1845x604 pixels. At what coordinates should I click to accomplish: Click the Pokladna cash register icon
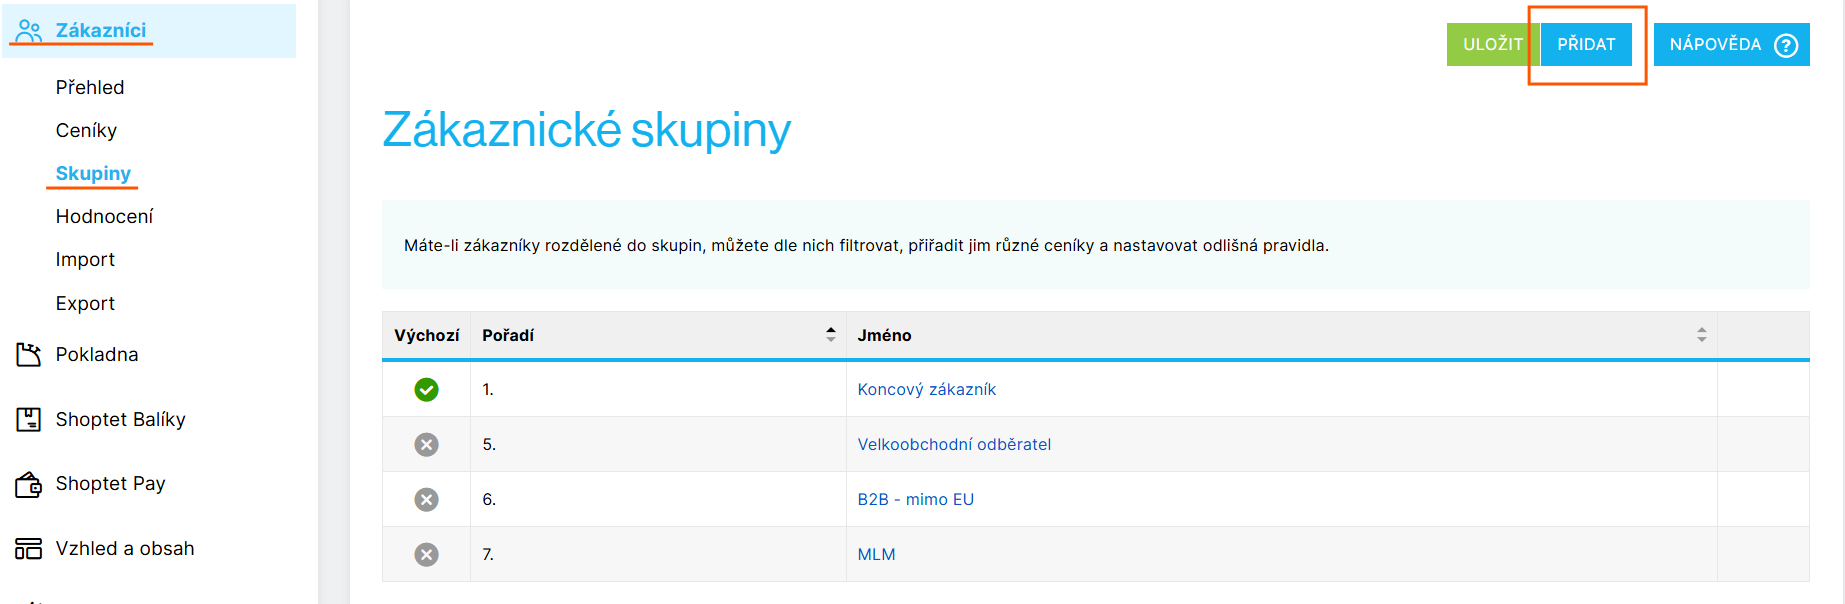[28, 354]
